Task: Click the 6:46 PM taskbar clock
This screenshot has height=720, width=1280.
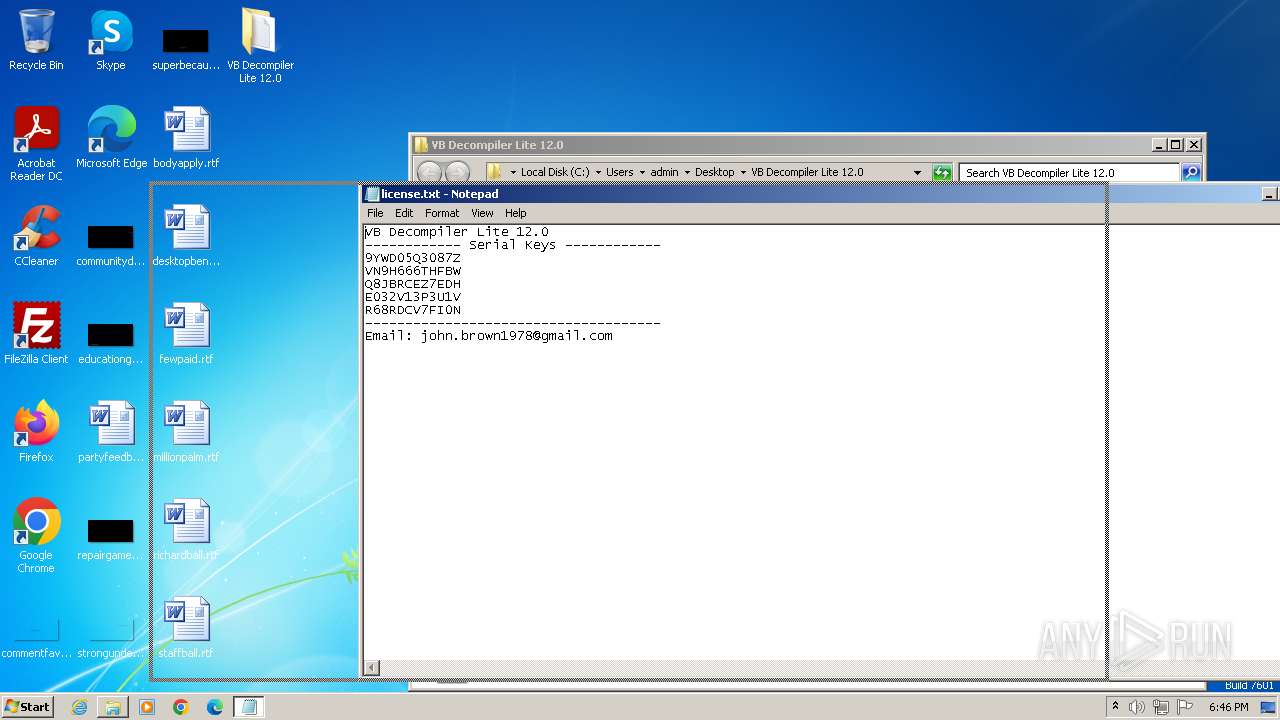Action: tap(1228, 707)
